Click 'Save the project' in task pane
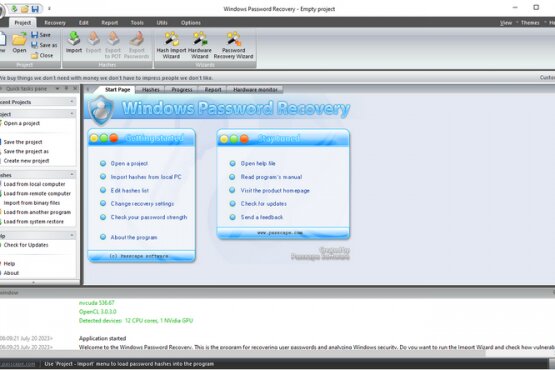 (23, 142)
